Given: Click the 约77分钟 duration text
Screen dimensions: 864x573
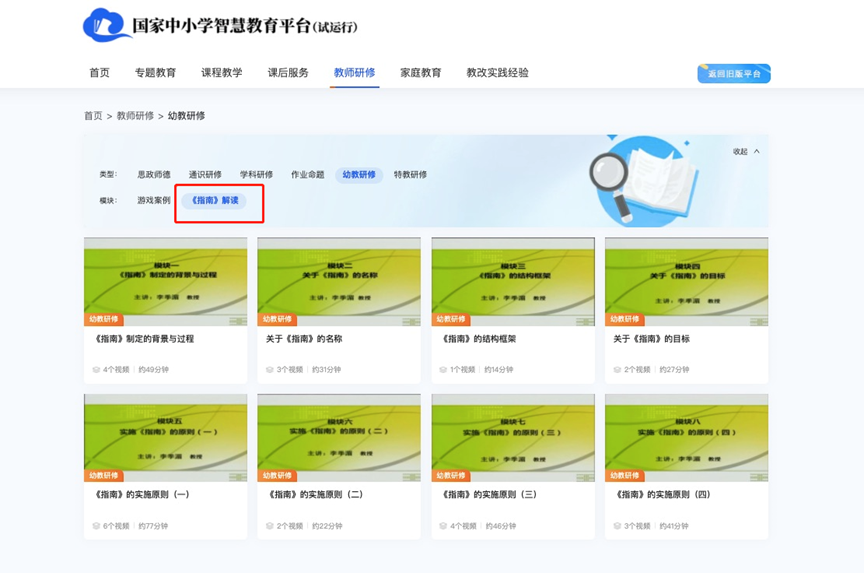Looking at the screenshot, I should click(x=153, y=526).
